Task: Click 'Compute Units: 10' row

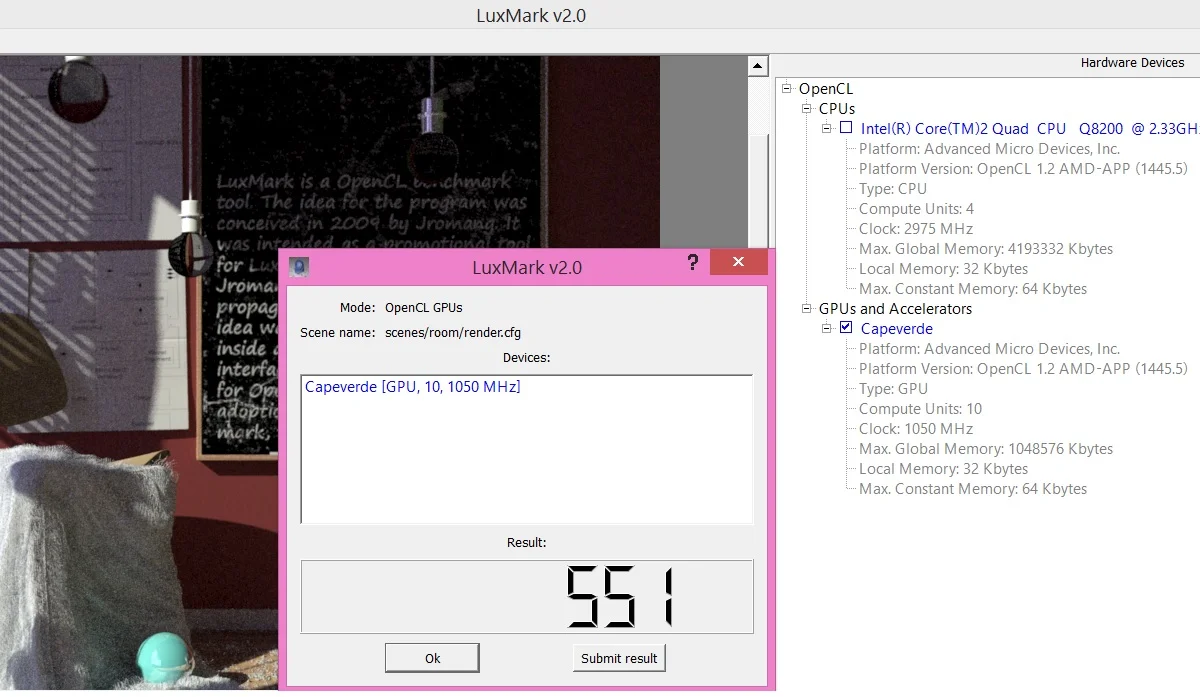Action: click(920, 409)
